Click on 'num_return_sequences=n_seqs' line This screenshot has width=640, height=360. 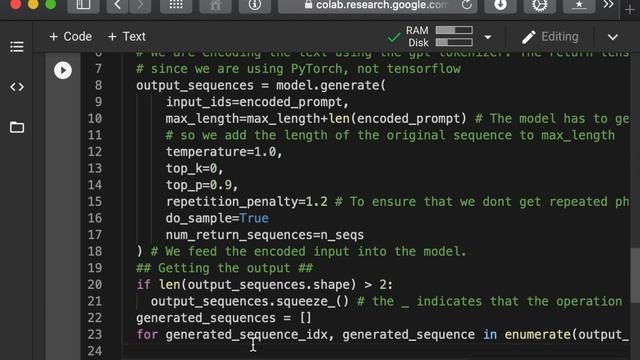tap(264, 235)
